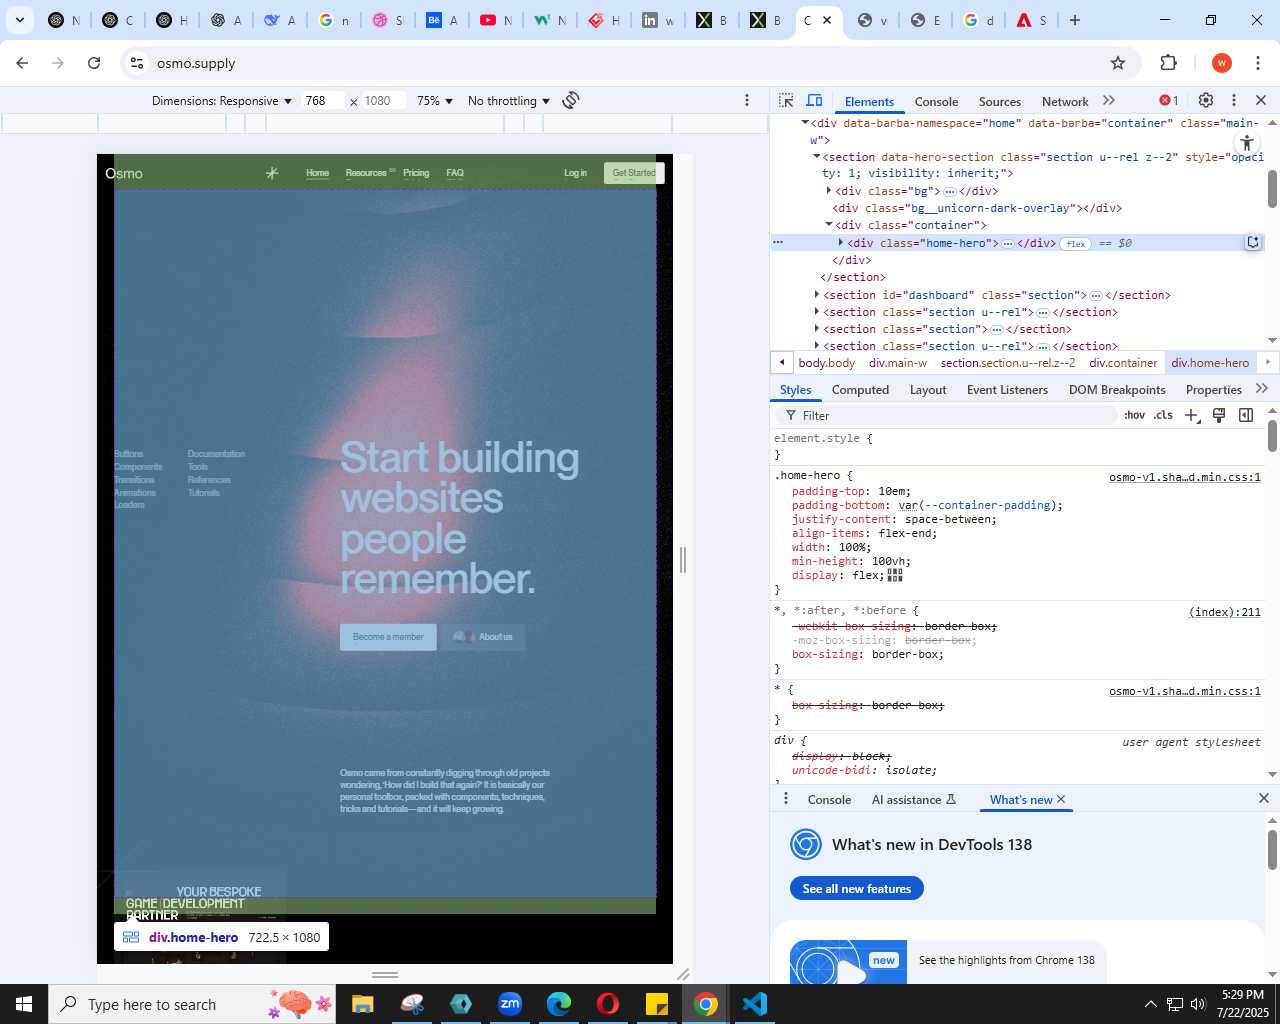
Task: Toggle element rendering emulations paintbrush icon
Action: pyautogui.click(x=1219, y=415)
